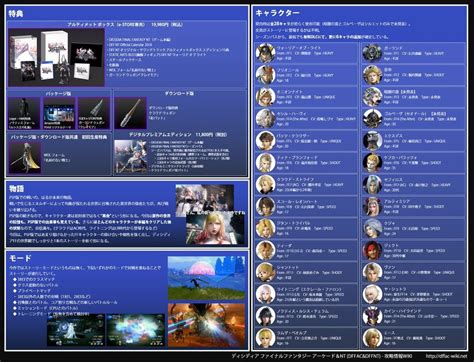Select the Tidus (ティーダ) portrait
The height and width of the screenshot is (362, 474).
[x=265, y=250]
